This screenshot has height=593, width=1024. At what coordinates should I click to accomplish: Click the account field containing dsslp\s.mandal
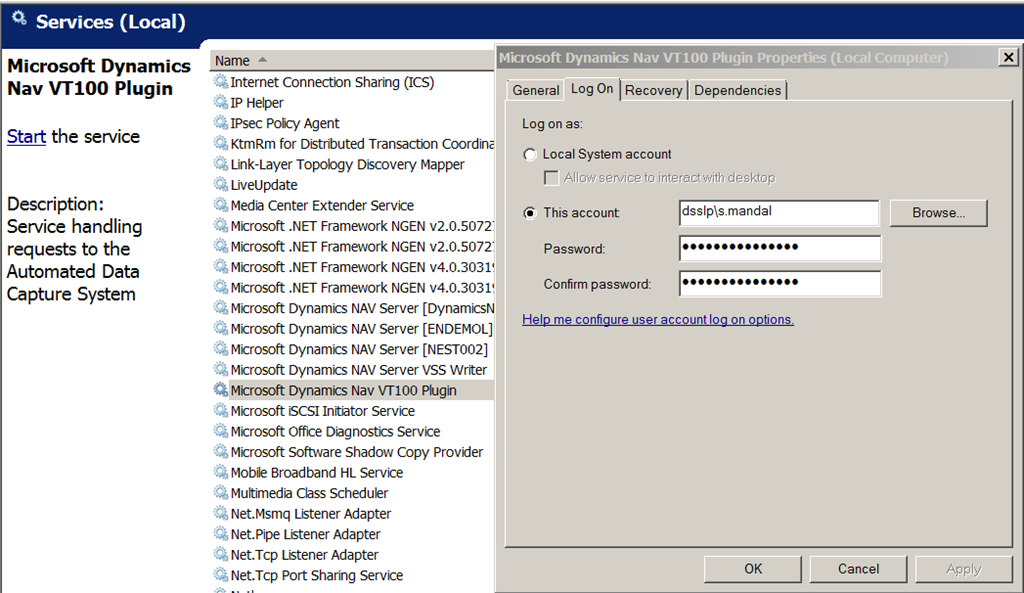tap(779, 213)
